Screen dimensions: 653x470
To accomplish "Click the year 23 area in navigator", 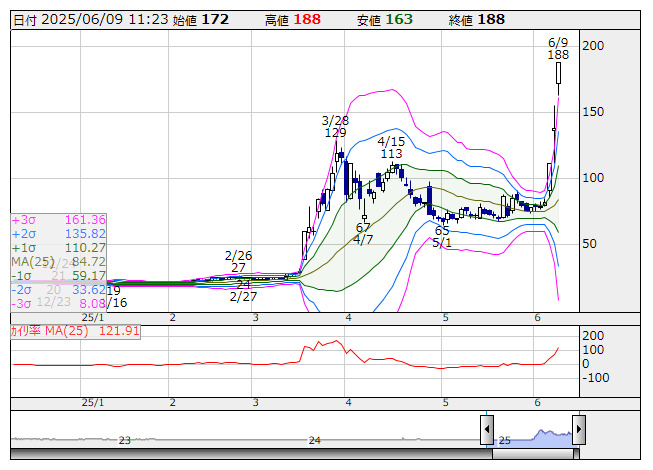I will (124, 438).
